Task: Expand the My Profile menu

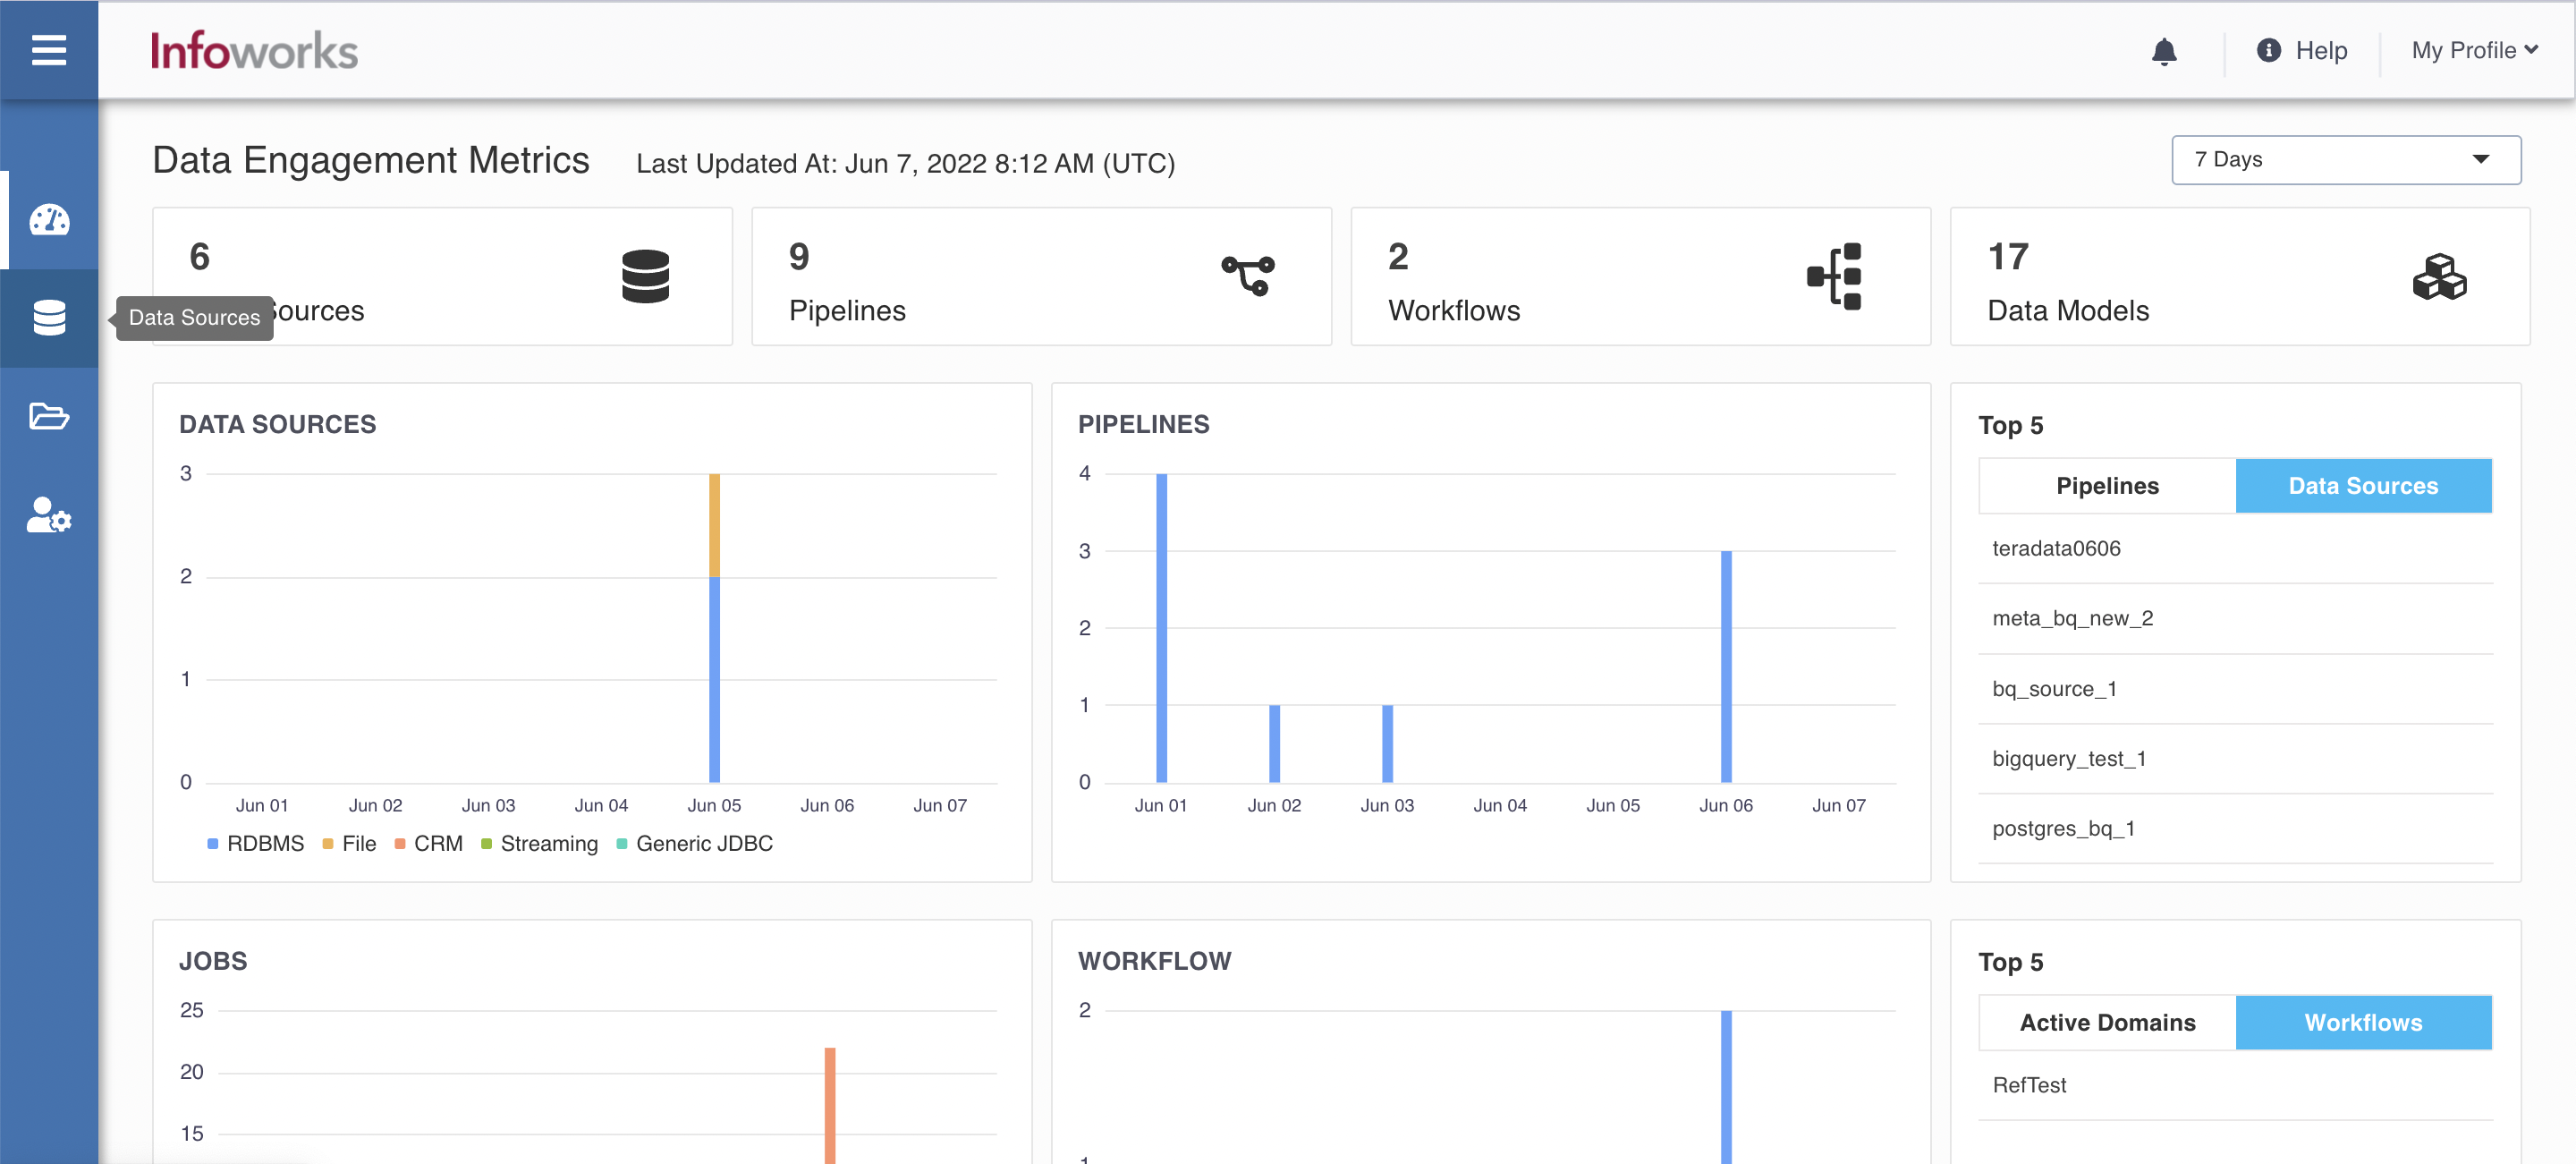Action: click(2474, 50)
